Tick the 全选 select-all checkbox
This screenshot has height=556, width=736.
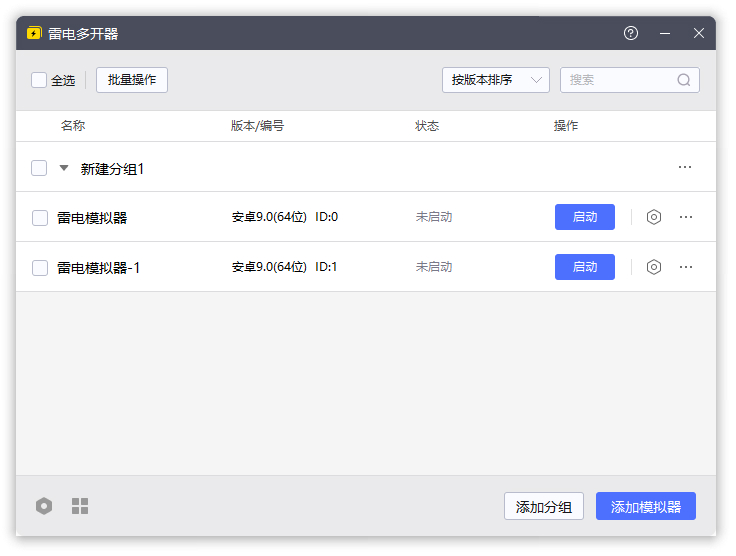pos(39,80)
